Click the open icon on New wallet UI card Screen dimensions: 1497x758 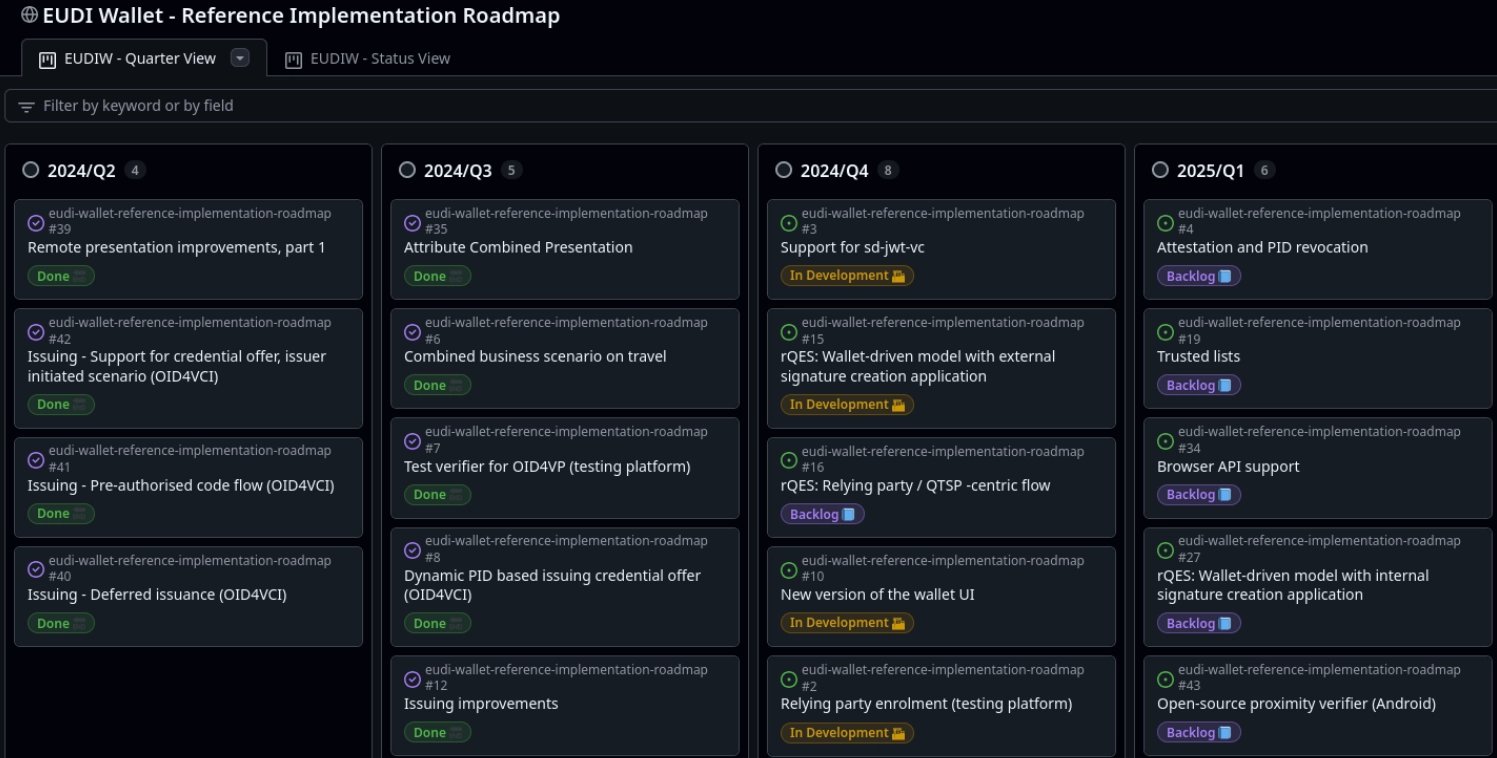(789, 570)
